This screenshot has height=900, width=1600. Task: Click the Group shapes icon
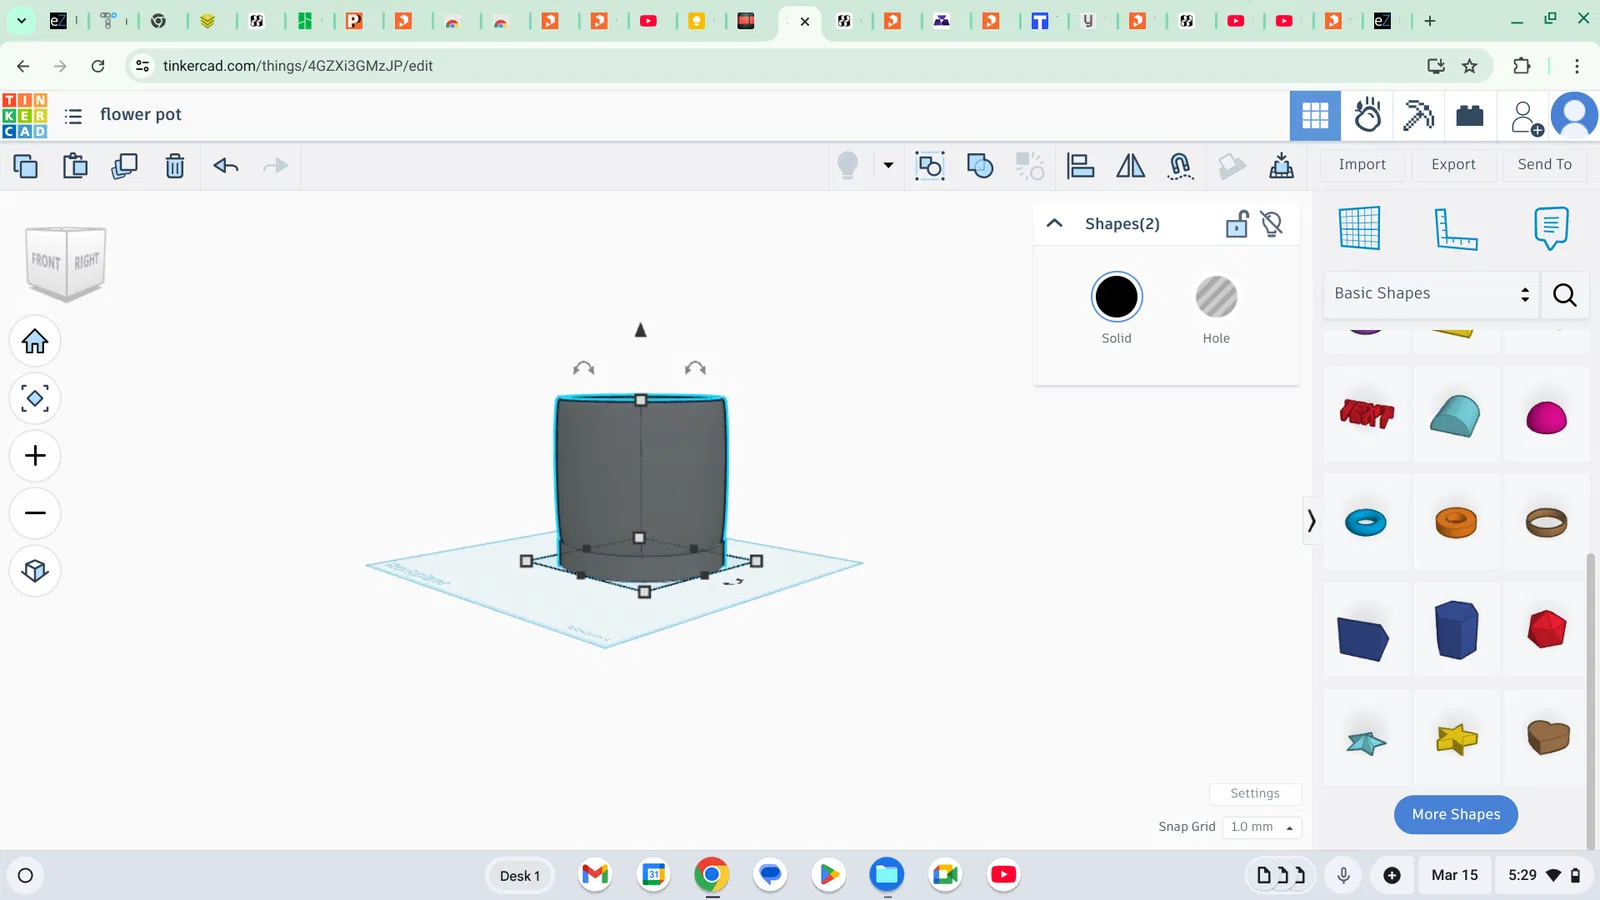(x=980, y=166)
